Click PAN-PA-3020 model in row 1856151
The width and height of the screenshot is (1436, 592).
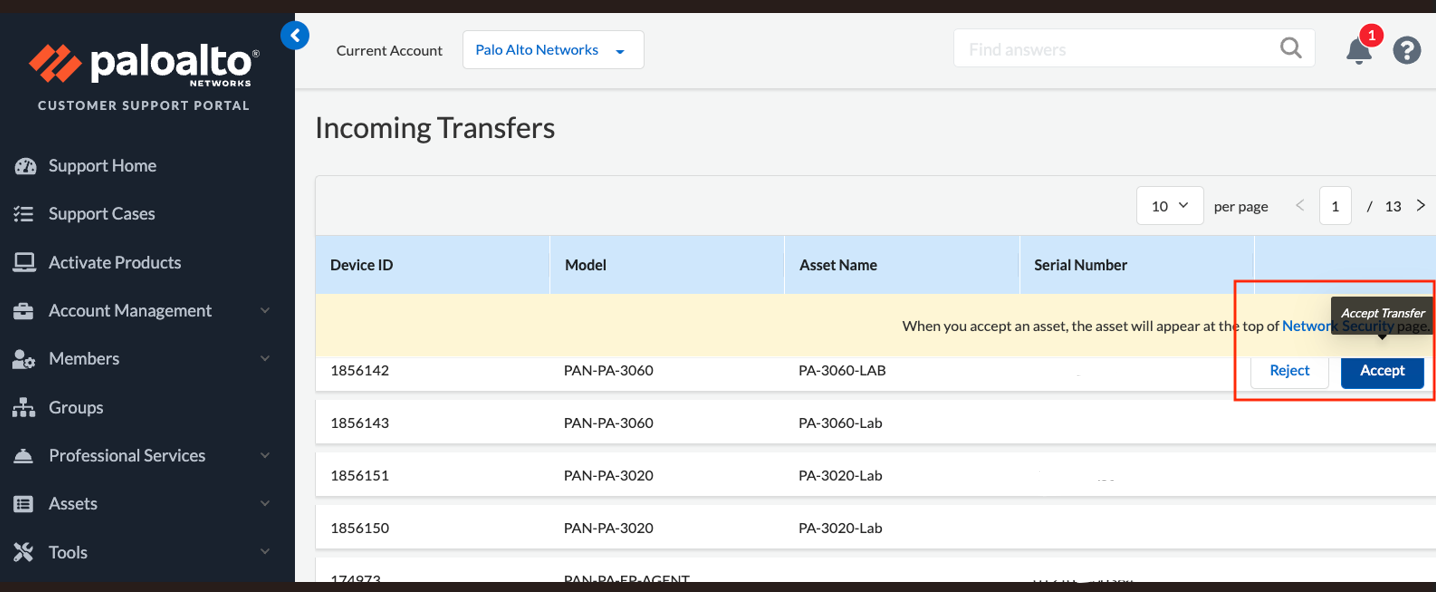[608, 475]
